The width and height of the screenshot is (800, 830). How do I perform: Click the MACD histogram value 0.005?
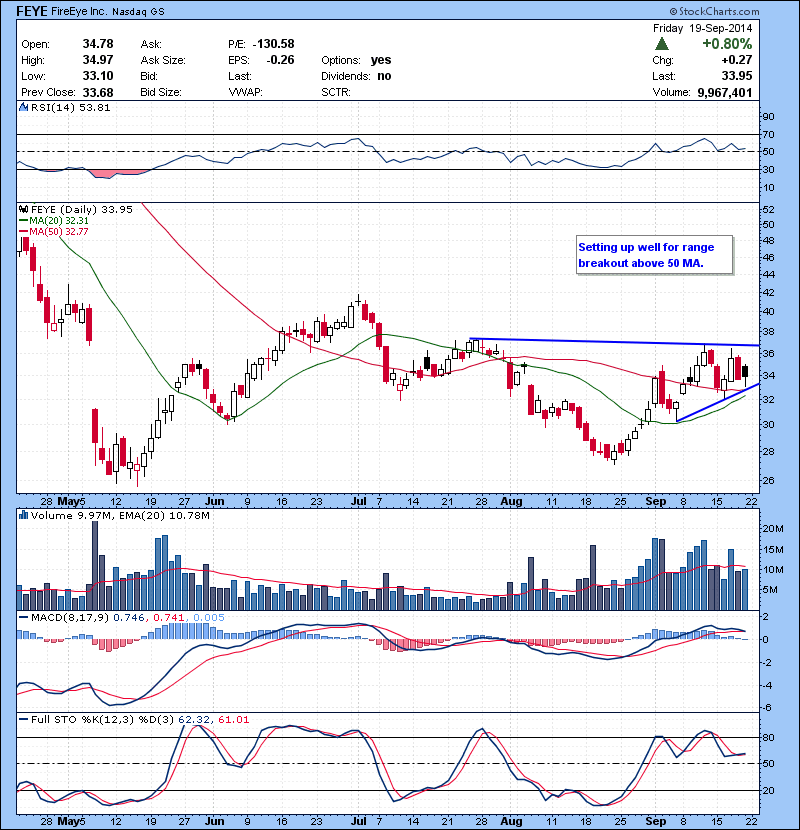tap(209, 617)
